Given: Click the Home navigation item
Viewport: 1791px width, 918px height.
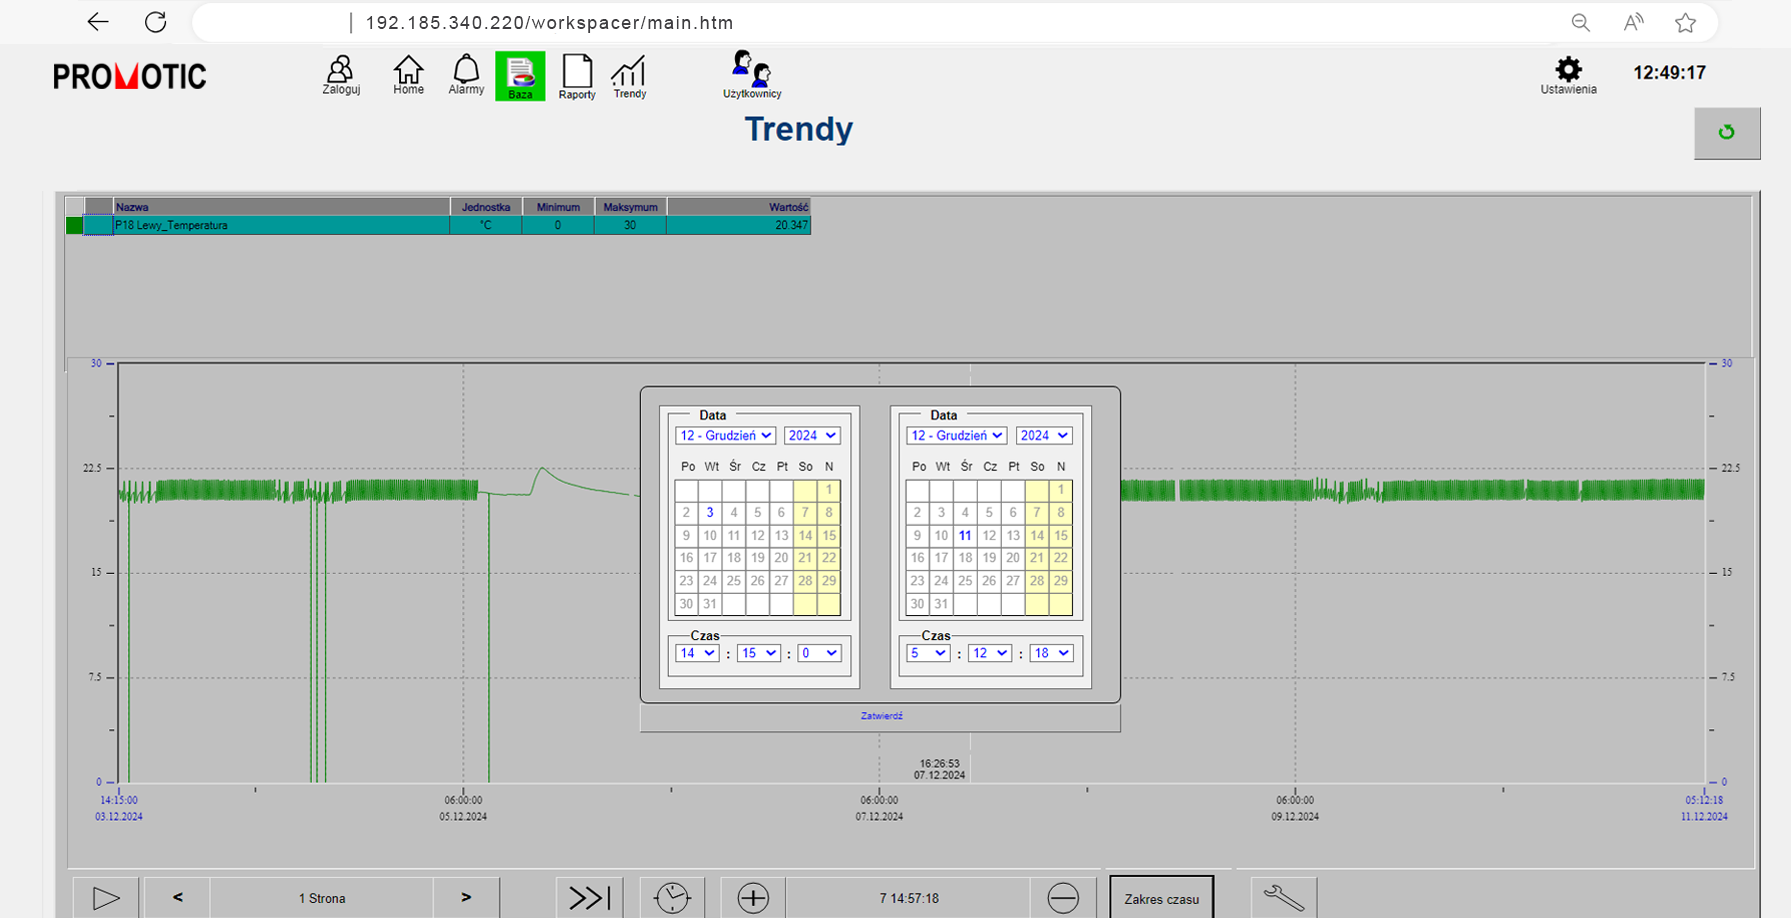Looking at the screenshot, I should pos(408,75).
